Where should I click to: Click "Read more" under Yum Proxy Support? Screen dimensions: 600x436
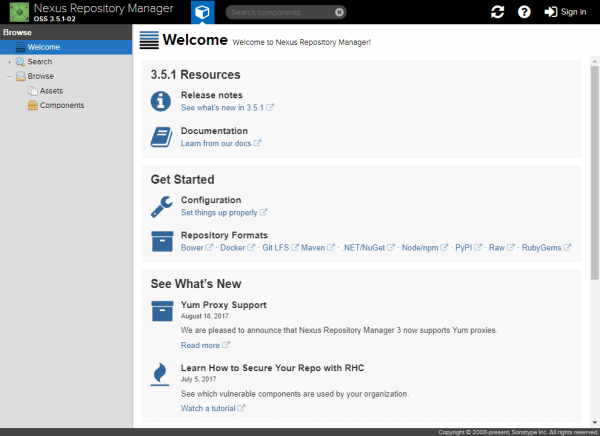coord(205,345)
